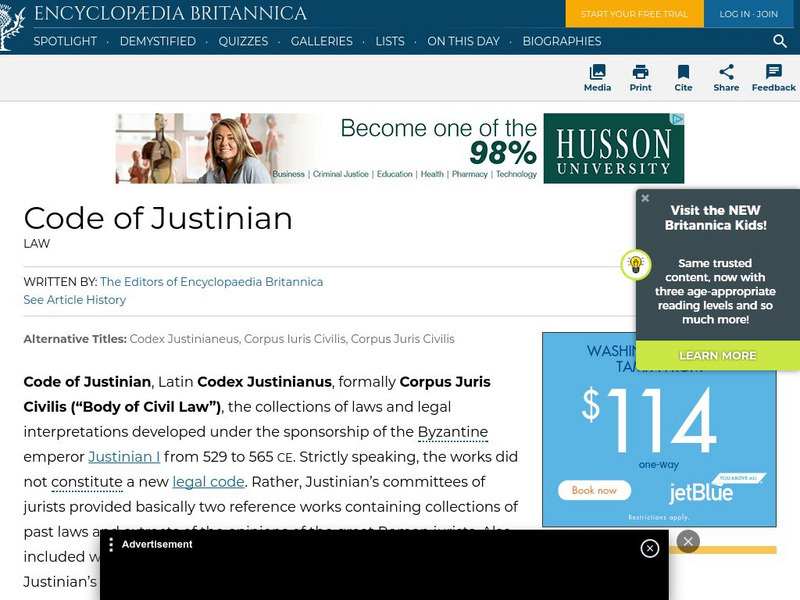Image resolution: width=800 pixels, height=600 pixels.
Task: Share the article via Share icon
Action: click(x=726, y=78)
